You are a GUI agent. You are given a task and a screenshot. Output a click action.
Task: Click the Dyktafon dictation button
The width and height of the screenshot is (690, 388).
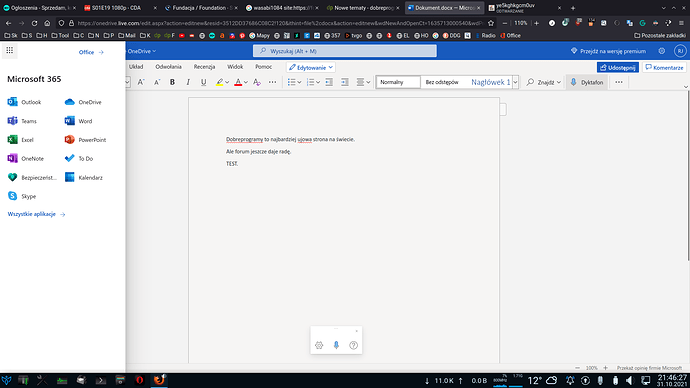[587, 82]
